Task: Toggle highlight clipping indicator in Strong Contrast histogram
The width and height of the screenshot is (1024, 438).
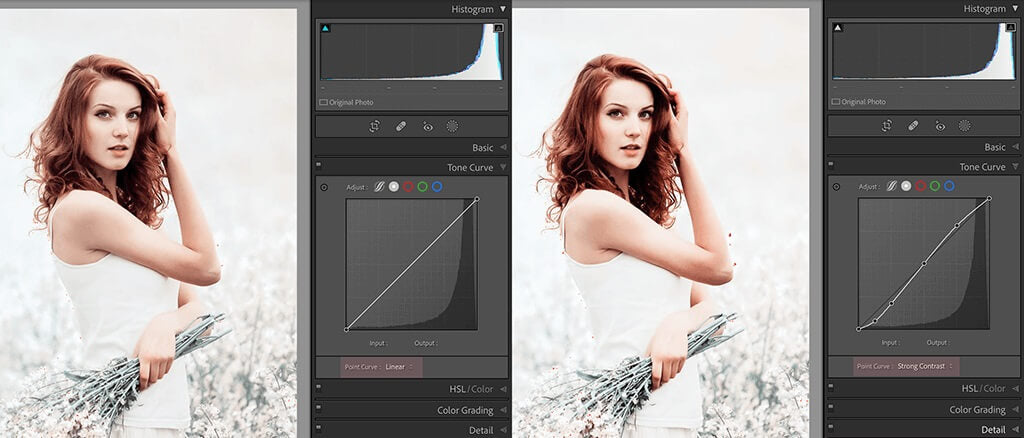Action: pyautogui.click(x=1011, y=27)
